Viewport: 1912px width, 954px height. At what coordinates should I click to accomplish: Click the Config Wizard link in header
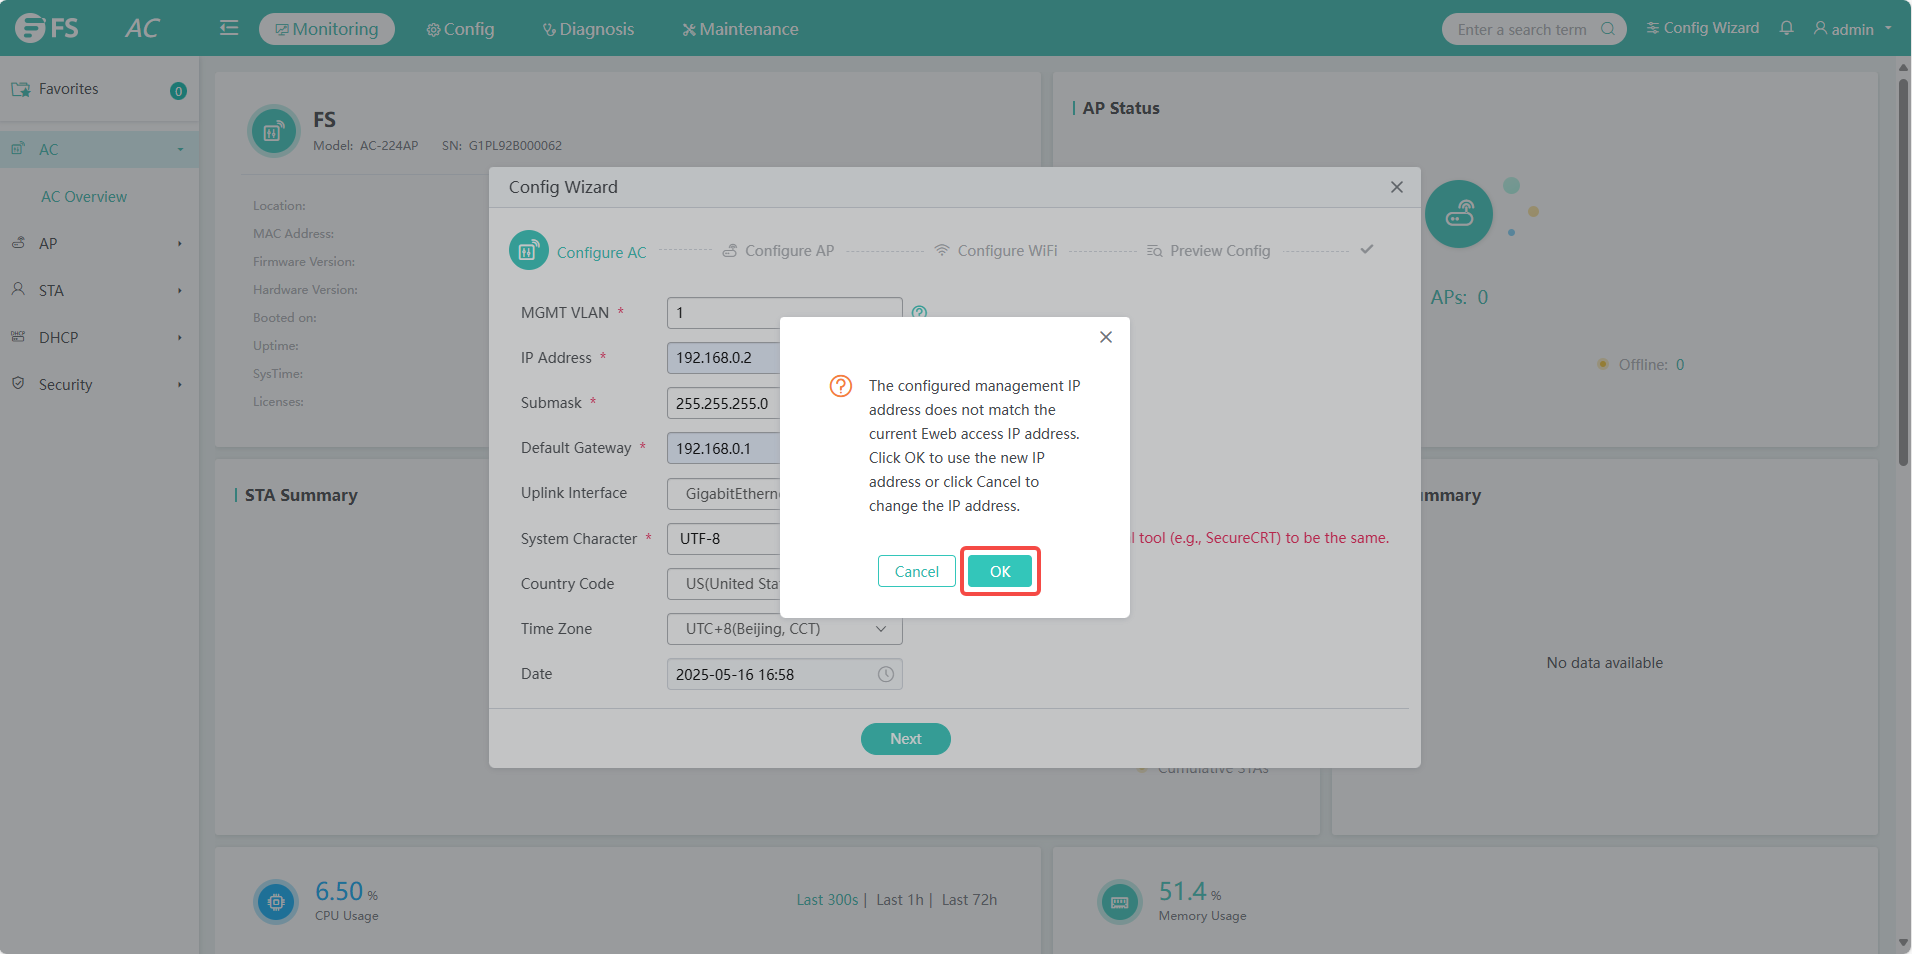coord(1702,28)
